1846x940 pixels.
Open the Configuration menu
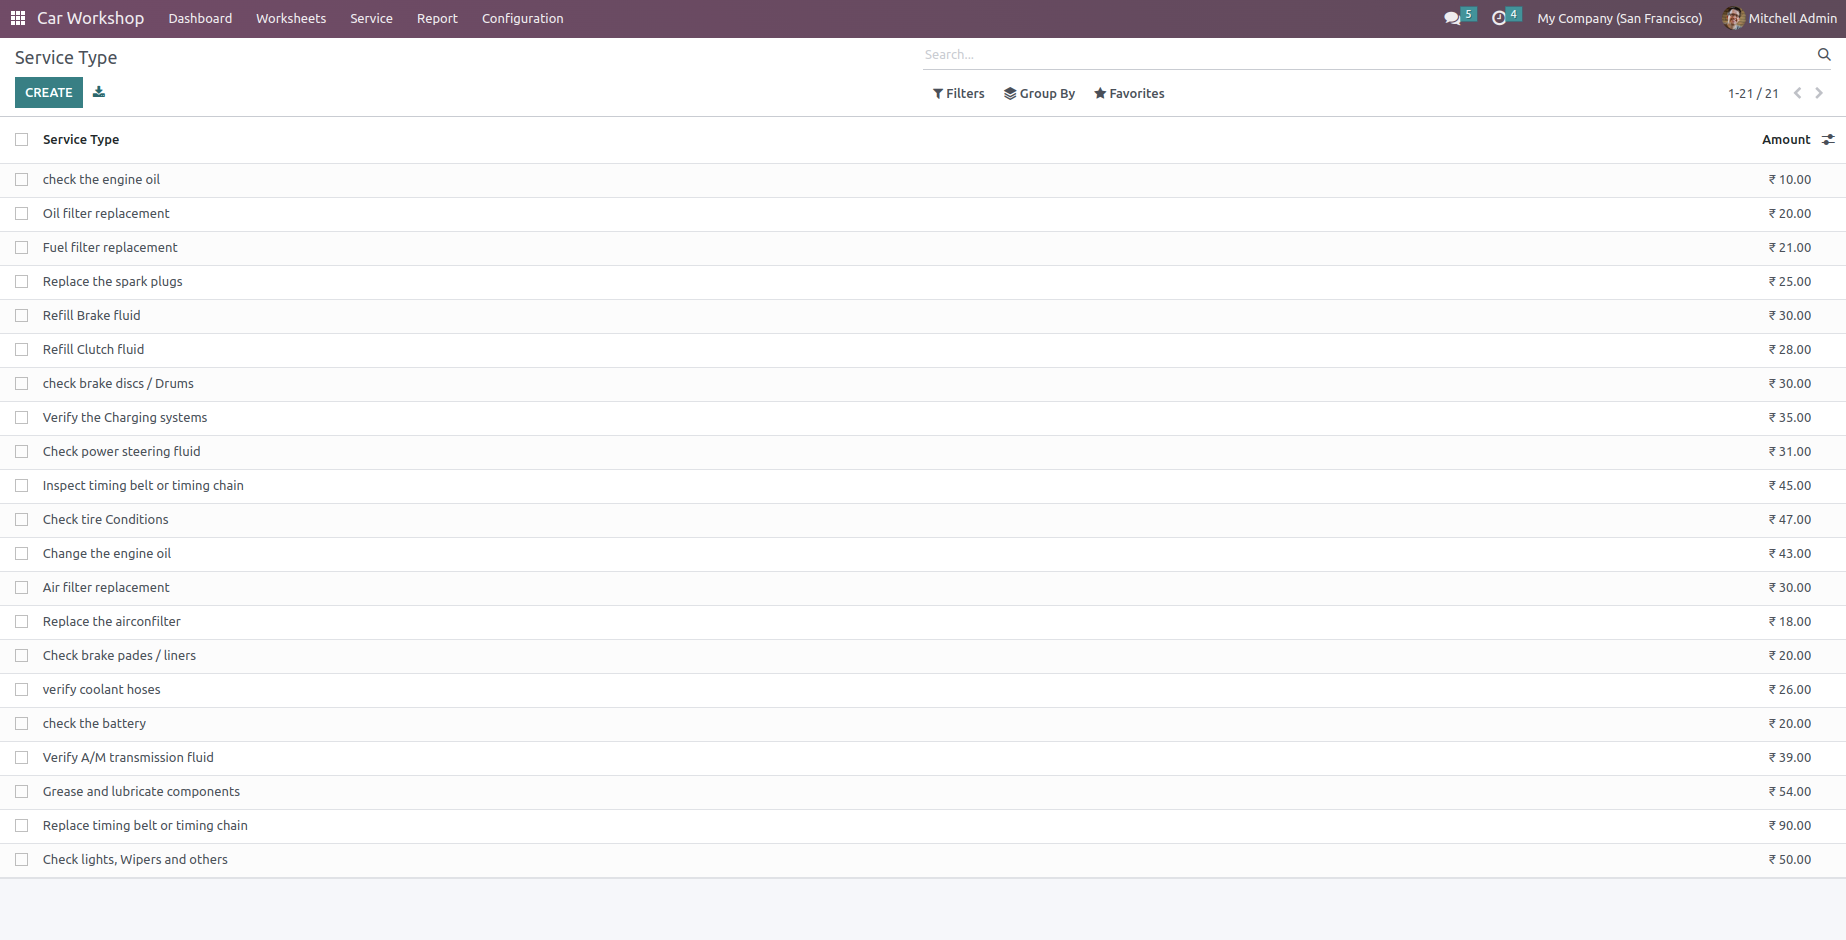pos(523,18)
